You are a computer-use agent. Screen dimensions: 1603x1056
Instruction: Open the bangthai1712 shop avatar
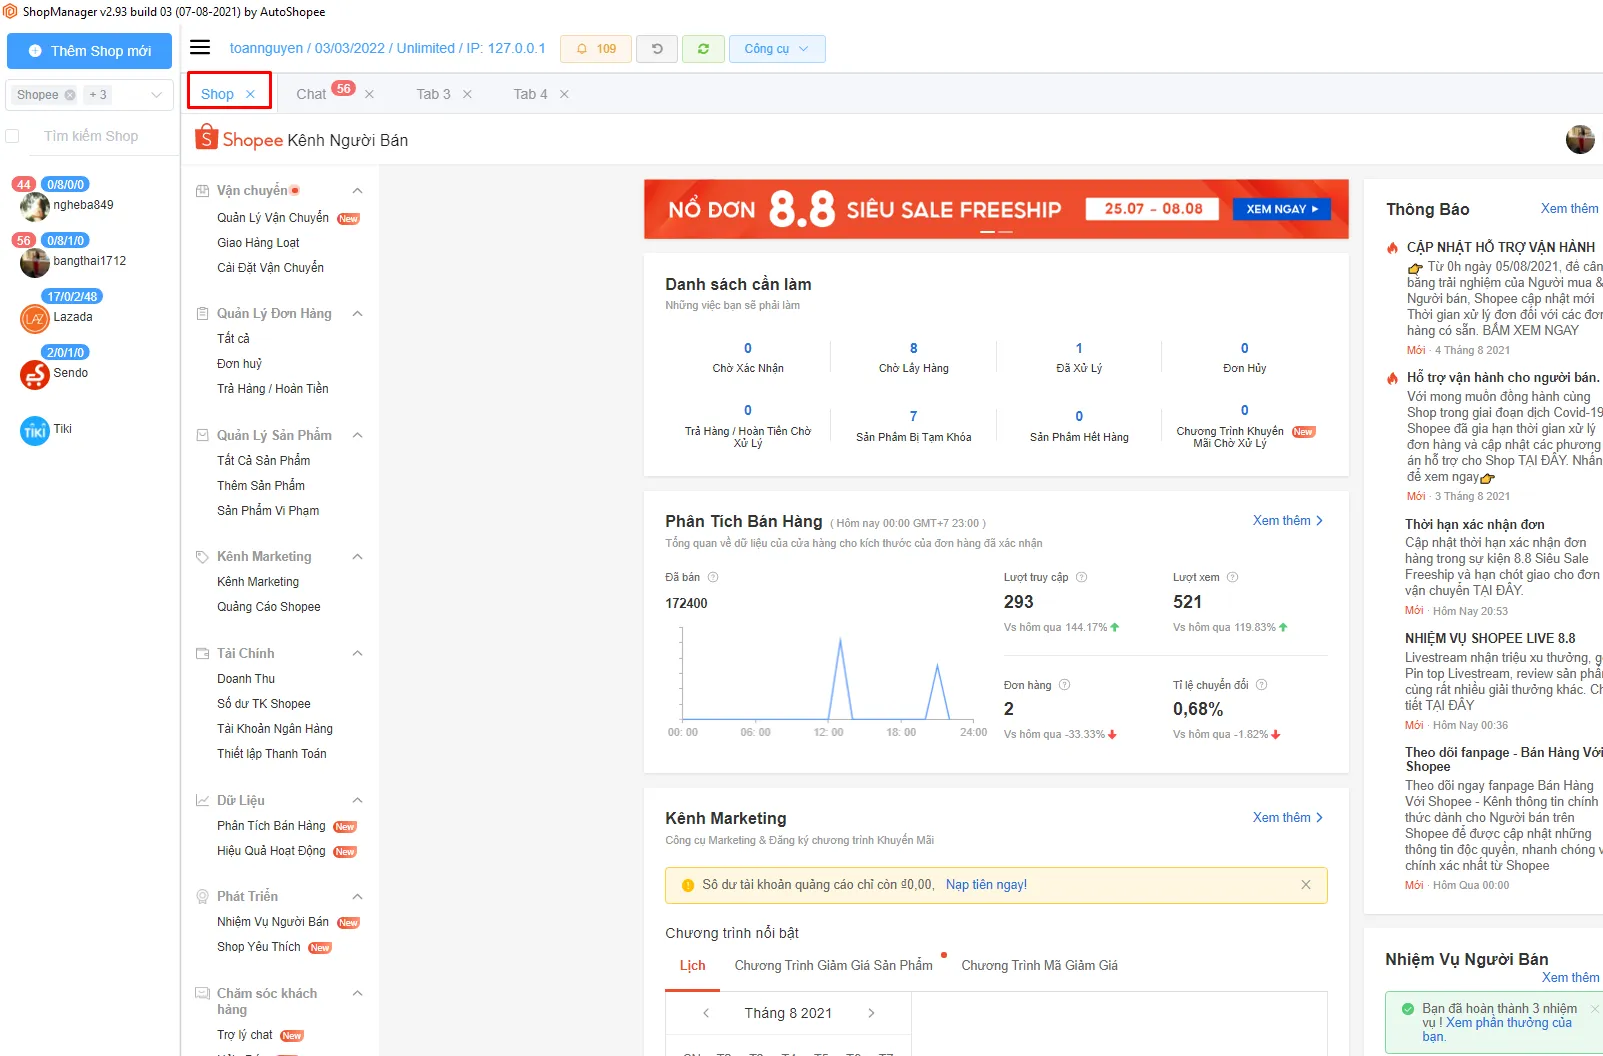point(35,263)
